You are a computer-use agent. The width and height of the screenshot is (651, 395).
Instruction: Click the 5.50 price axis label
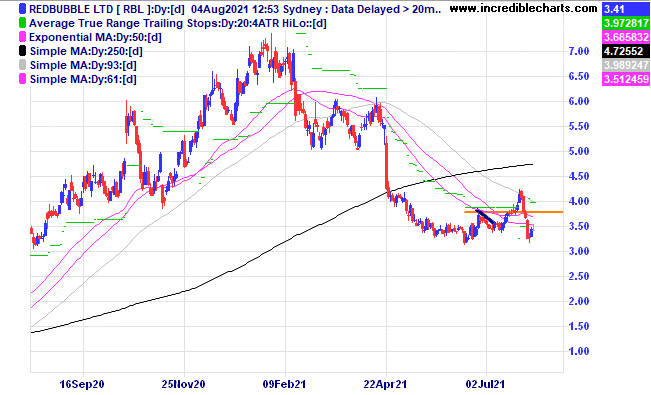579,126
